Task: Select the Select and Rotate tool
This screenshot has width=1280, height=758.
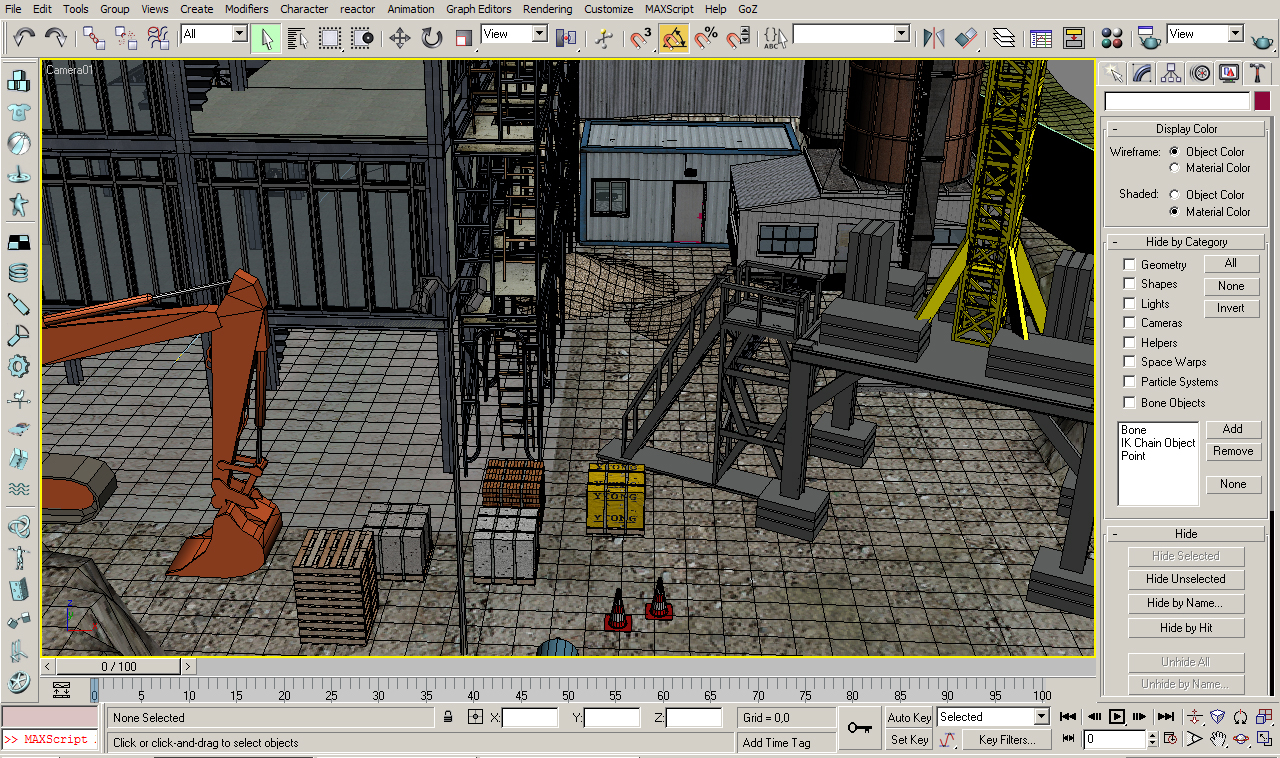Action: [430, 38]
